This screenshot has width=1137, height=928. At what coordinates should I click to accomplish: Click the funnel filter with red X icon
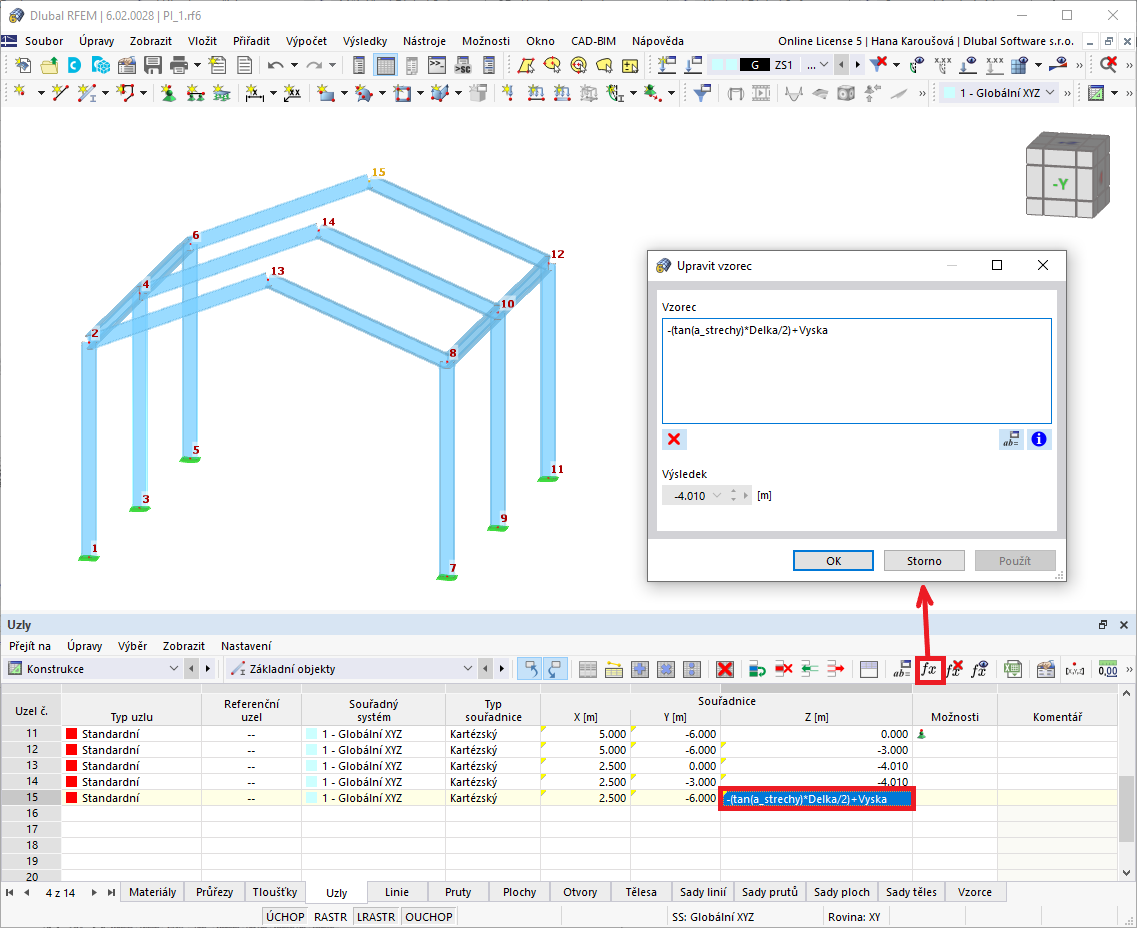click(879, 65)
